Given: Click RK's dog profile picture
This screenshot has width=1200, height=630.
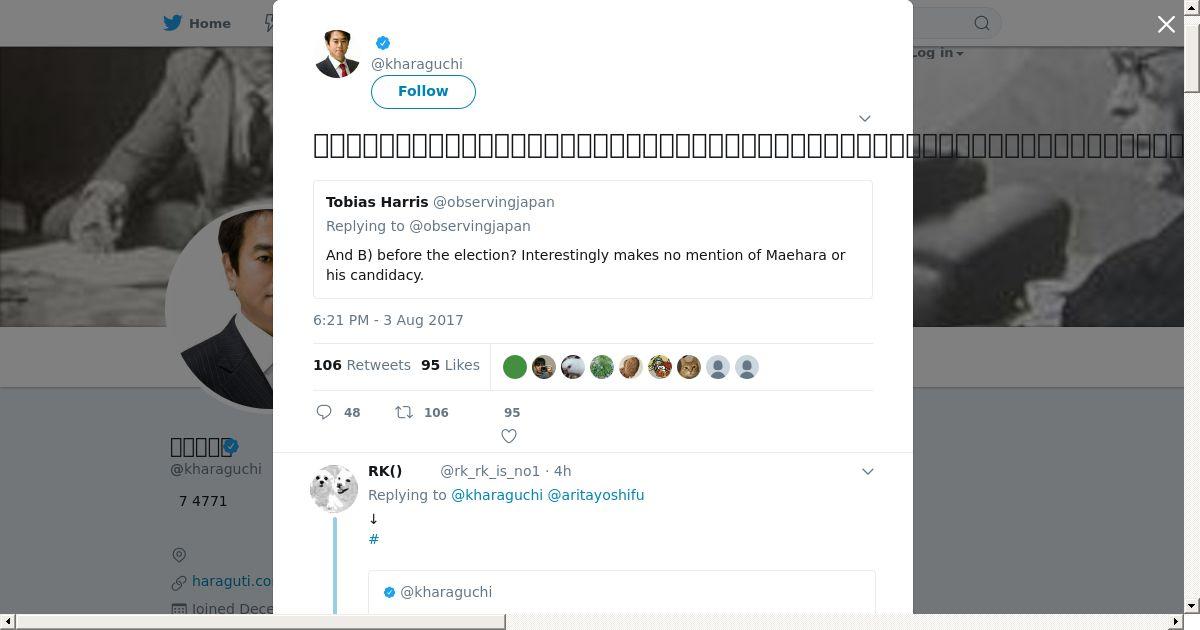Looking at the screenshot, I should pos(334,489).
